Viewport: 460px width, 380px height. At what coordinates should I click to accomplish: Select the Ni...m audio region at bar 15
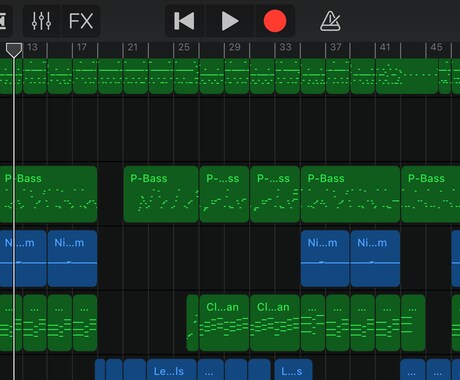[x=72, y=258]
